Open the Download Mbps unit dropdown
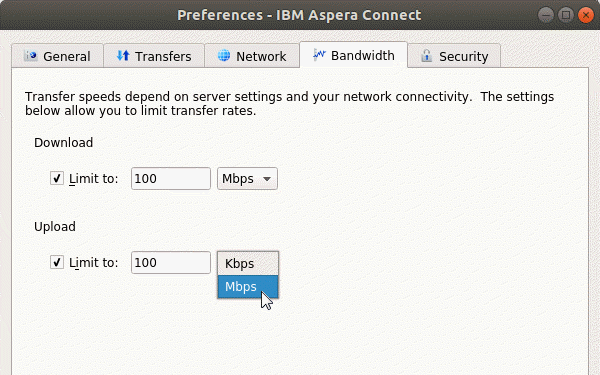The height and width of the screenshot is (375, 600). click(x=247, y=179)
